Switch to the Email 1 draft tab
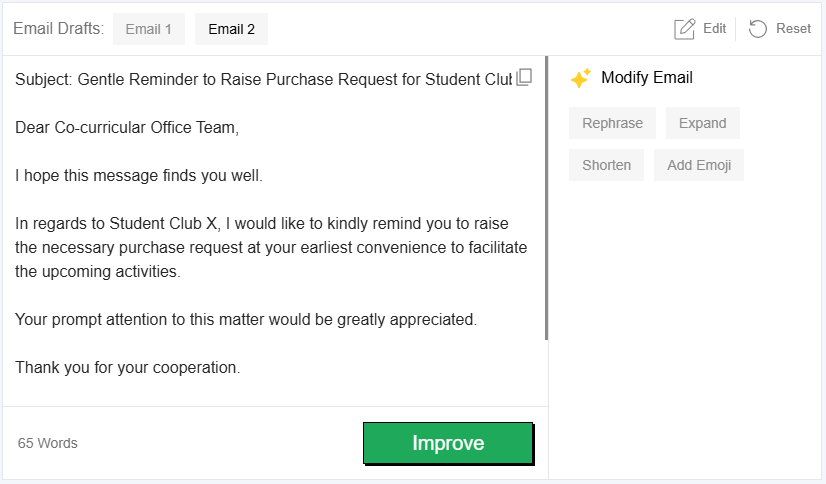 [149, 29]
